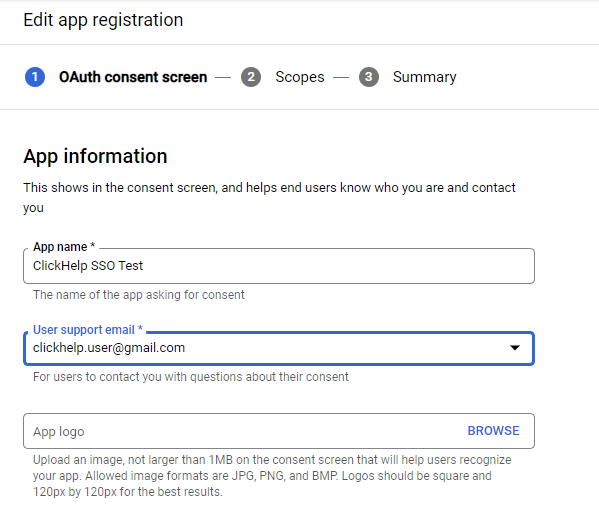Focus the App name input field

pyautogui.click(x=279, y=266)
